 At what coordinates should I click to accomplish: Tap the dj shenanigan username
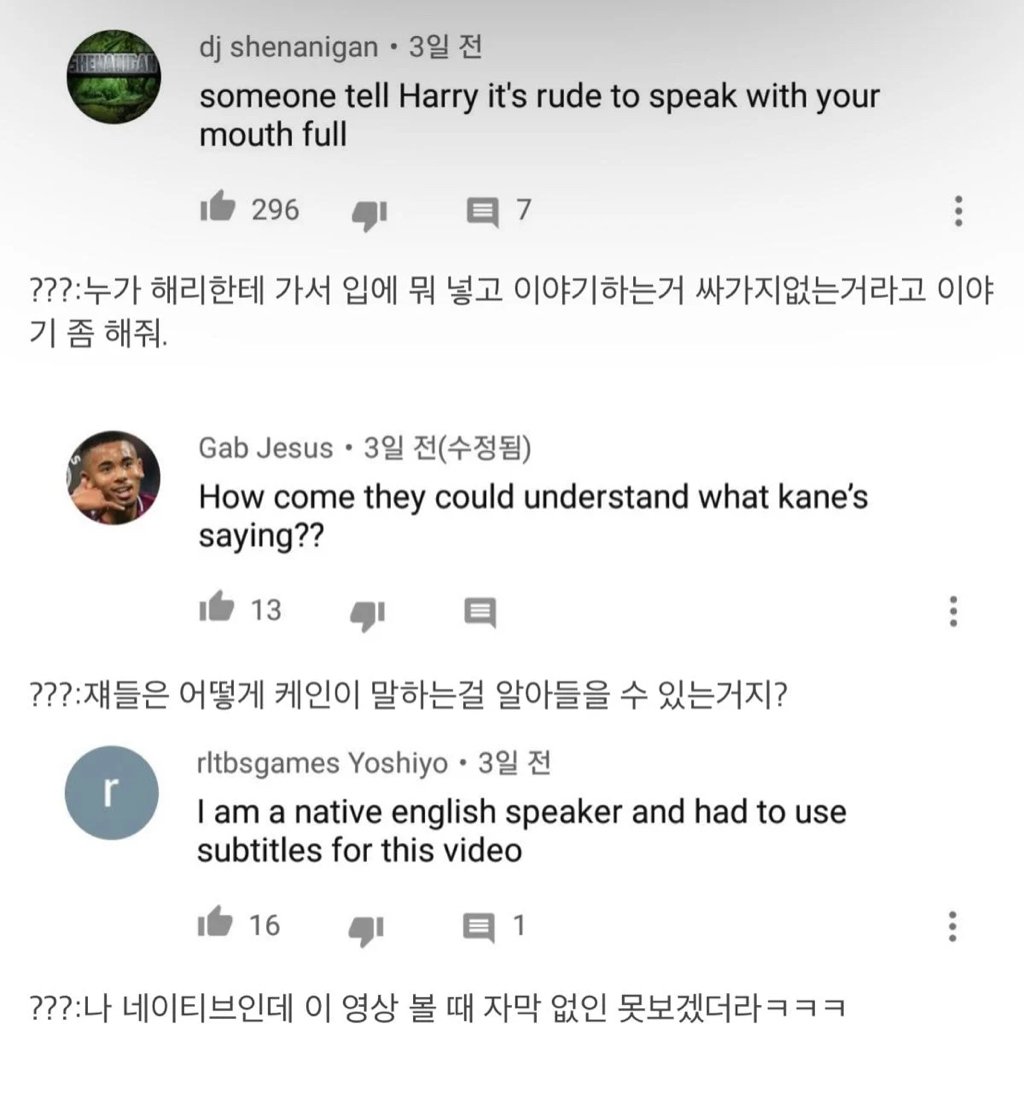point(288,47)
